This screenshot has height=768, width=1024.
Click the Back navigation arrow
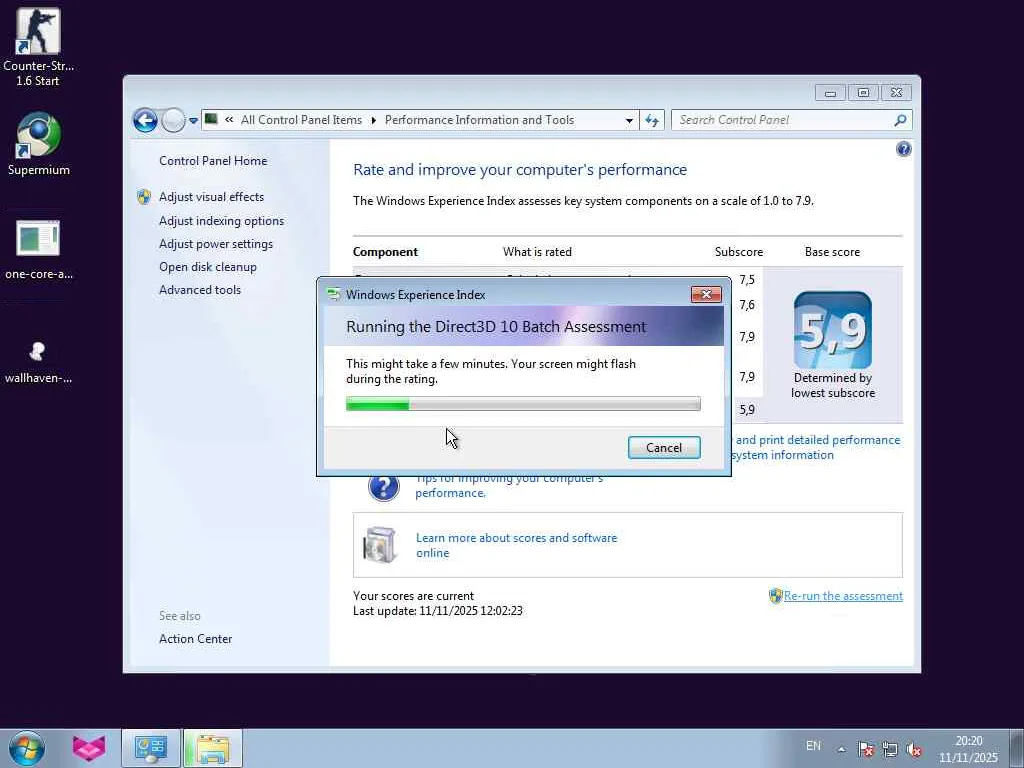[145, 120]
